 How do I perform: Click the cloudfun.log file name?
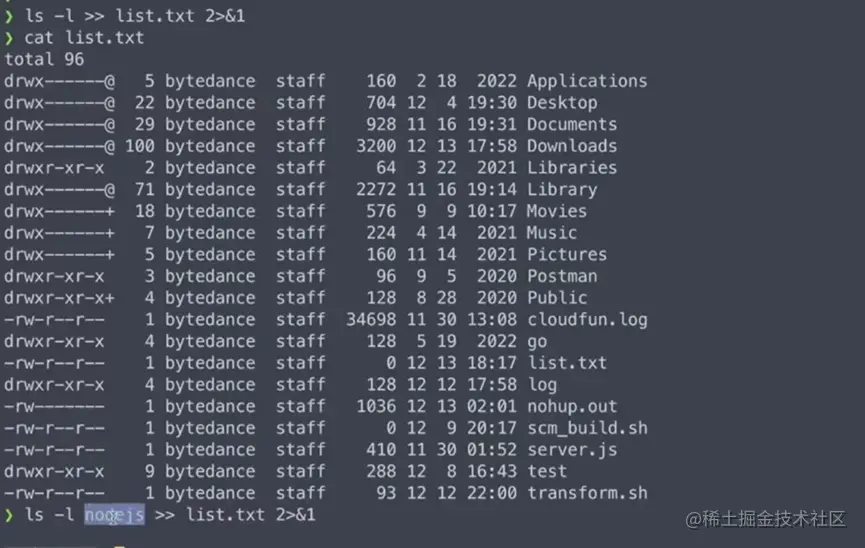coord(587,320)
